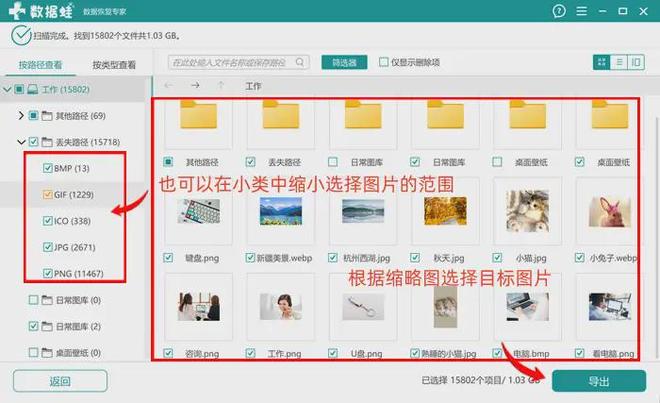Switch to large thumbnail grid view
The height and width of the screenshot is (403, 660).
[601, 62]
